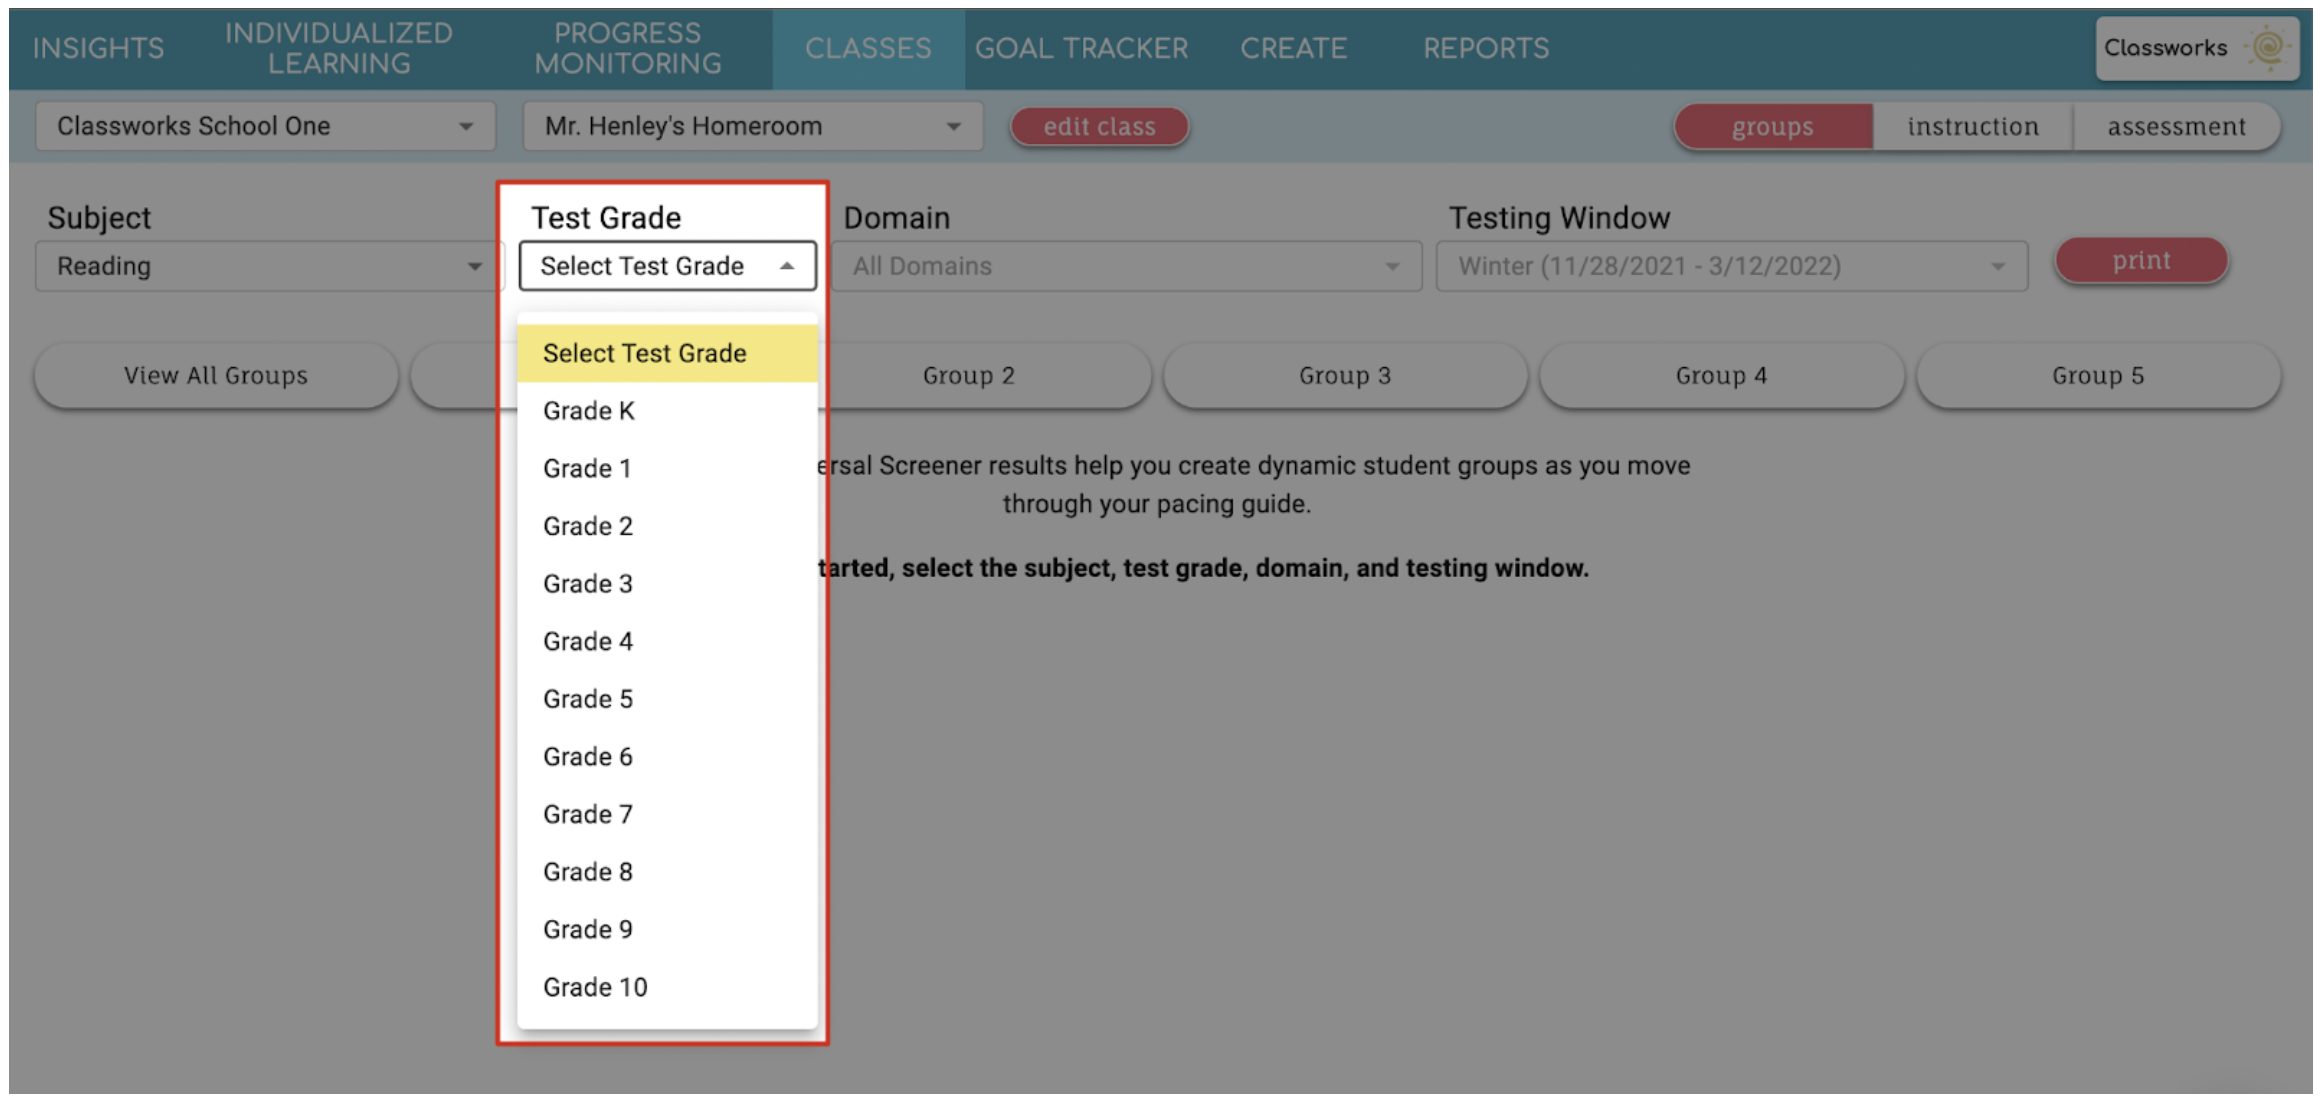Open Mr. Henley's Homeroom class dropdown
Image resolution: width=2320 pixels, height=1102 pixels.
pyautogui.click(x=752, y=126)
